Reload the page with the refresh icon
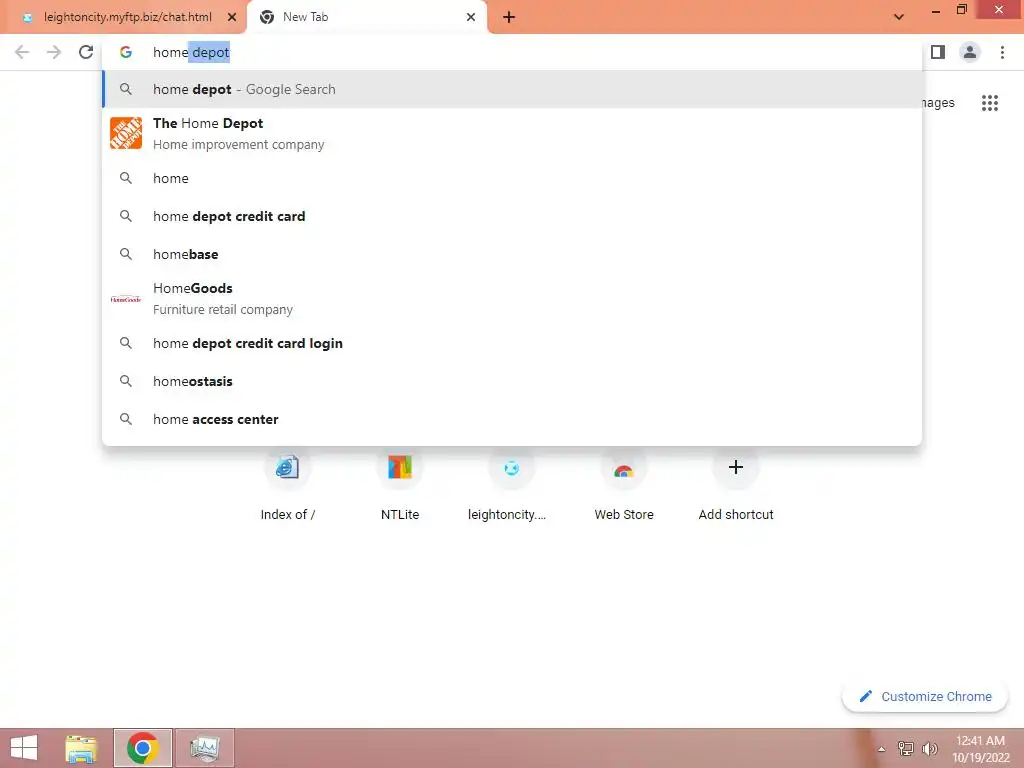The height and width of the screenshot is (768, 1024). pos(86,52)
